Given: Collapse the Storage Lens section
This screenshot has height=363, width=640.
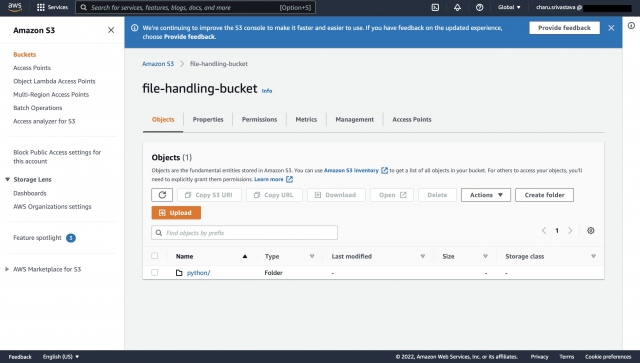Looking at the screenshot, I should [x=7, y=179].
